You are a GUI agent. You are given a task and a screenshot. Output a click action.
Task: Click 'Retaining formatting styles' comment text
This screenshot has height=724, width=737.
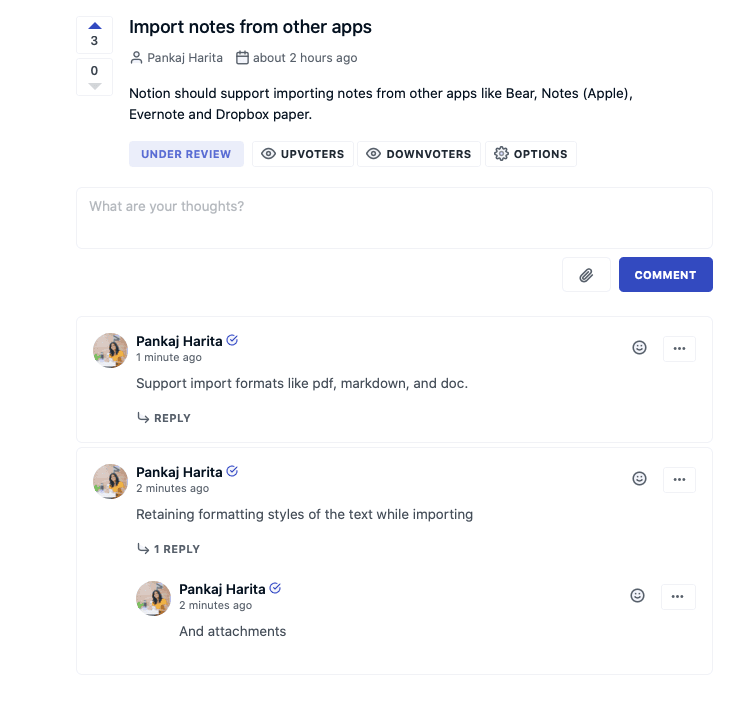pyautogui.click(x=305, y=514)
